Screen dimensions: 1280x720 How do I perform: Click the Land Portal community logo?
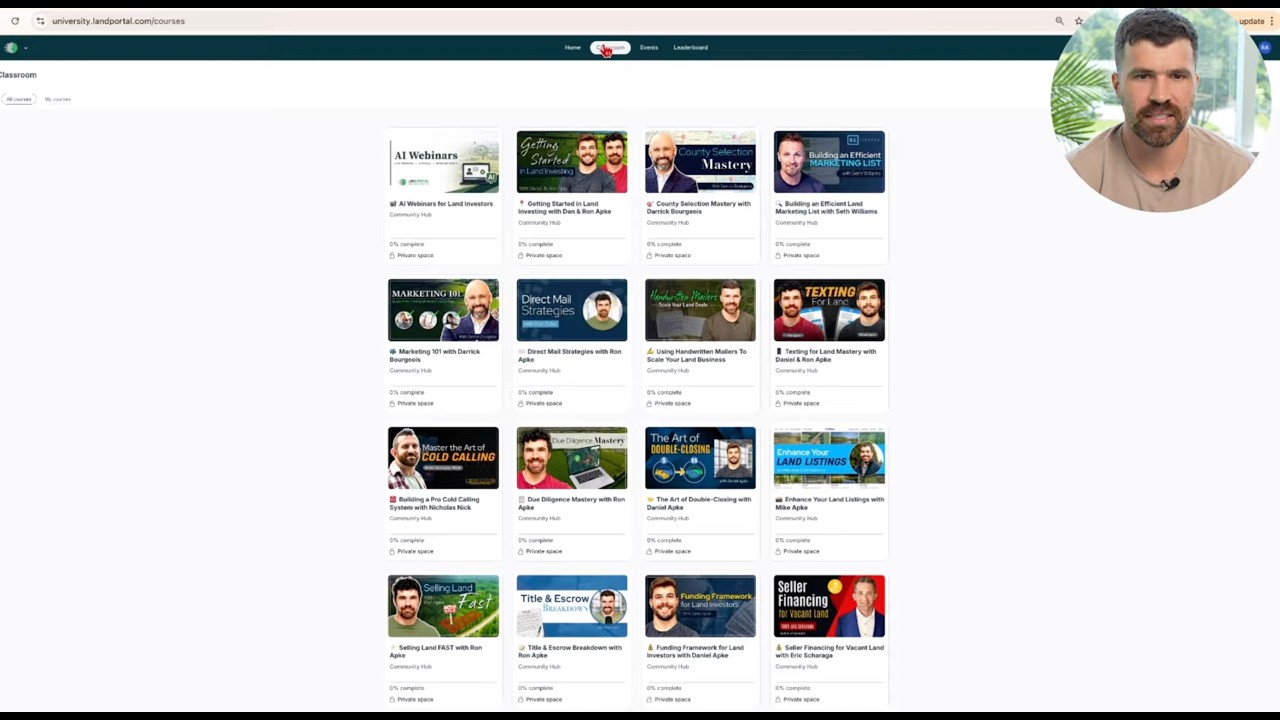click(11, 47)
